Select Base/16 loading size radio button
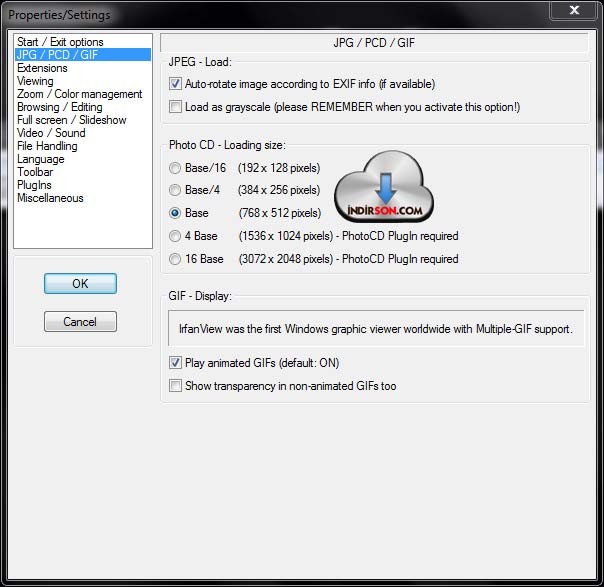The height and width of the screenshot is (587, 604). pyautogui.click(x=175, y=168)
